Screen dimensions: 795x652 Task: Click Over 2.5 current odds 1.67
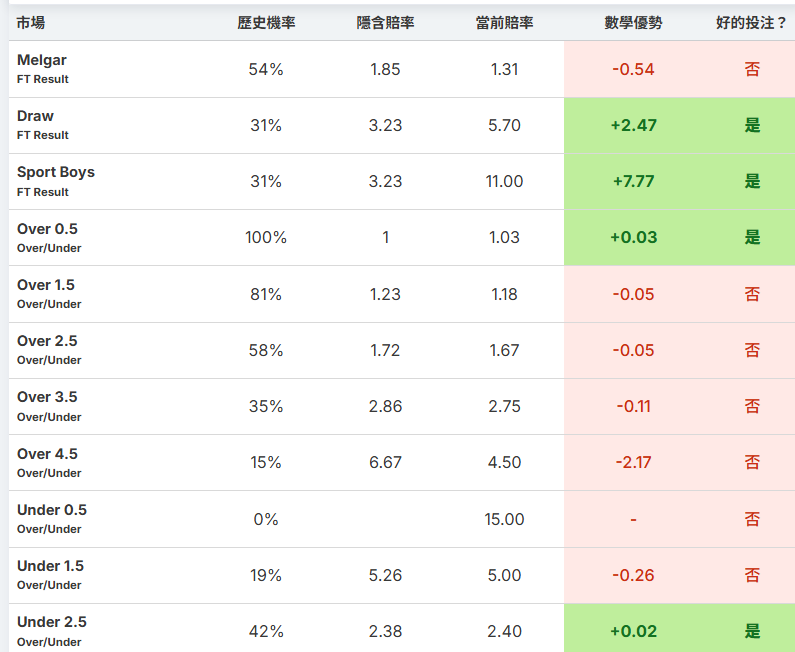[x=504, y=350]
